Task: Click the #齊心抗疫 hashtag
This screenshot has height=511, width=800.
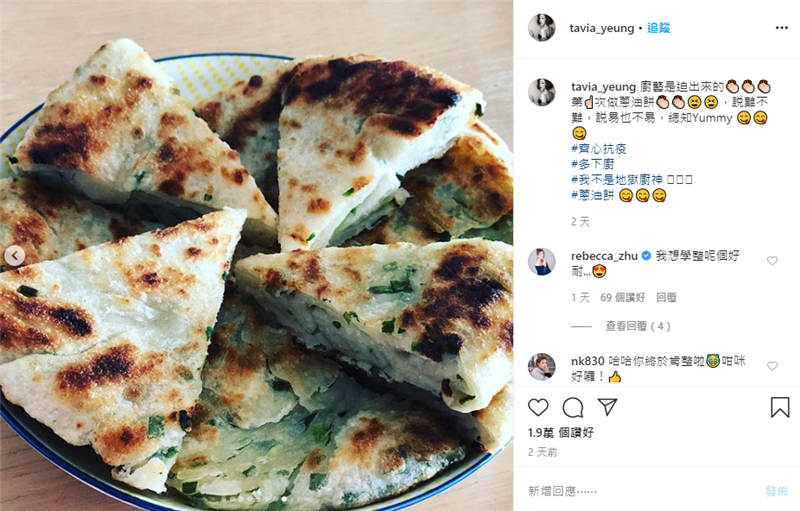Action: click(599, 149)
